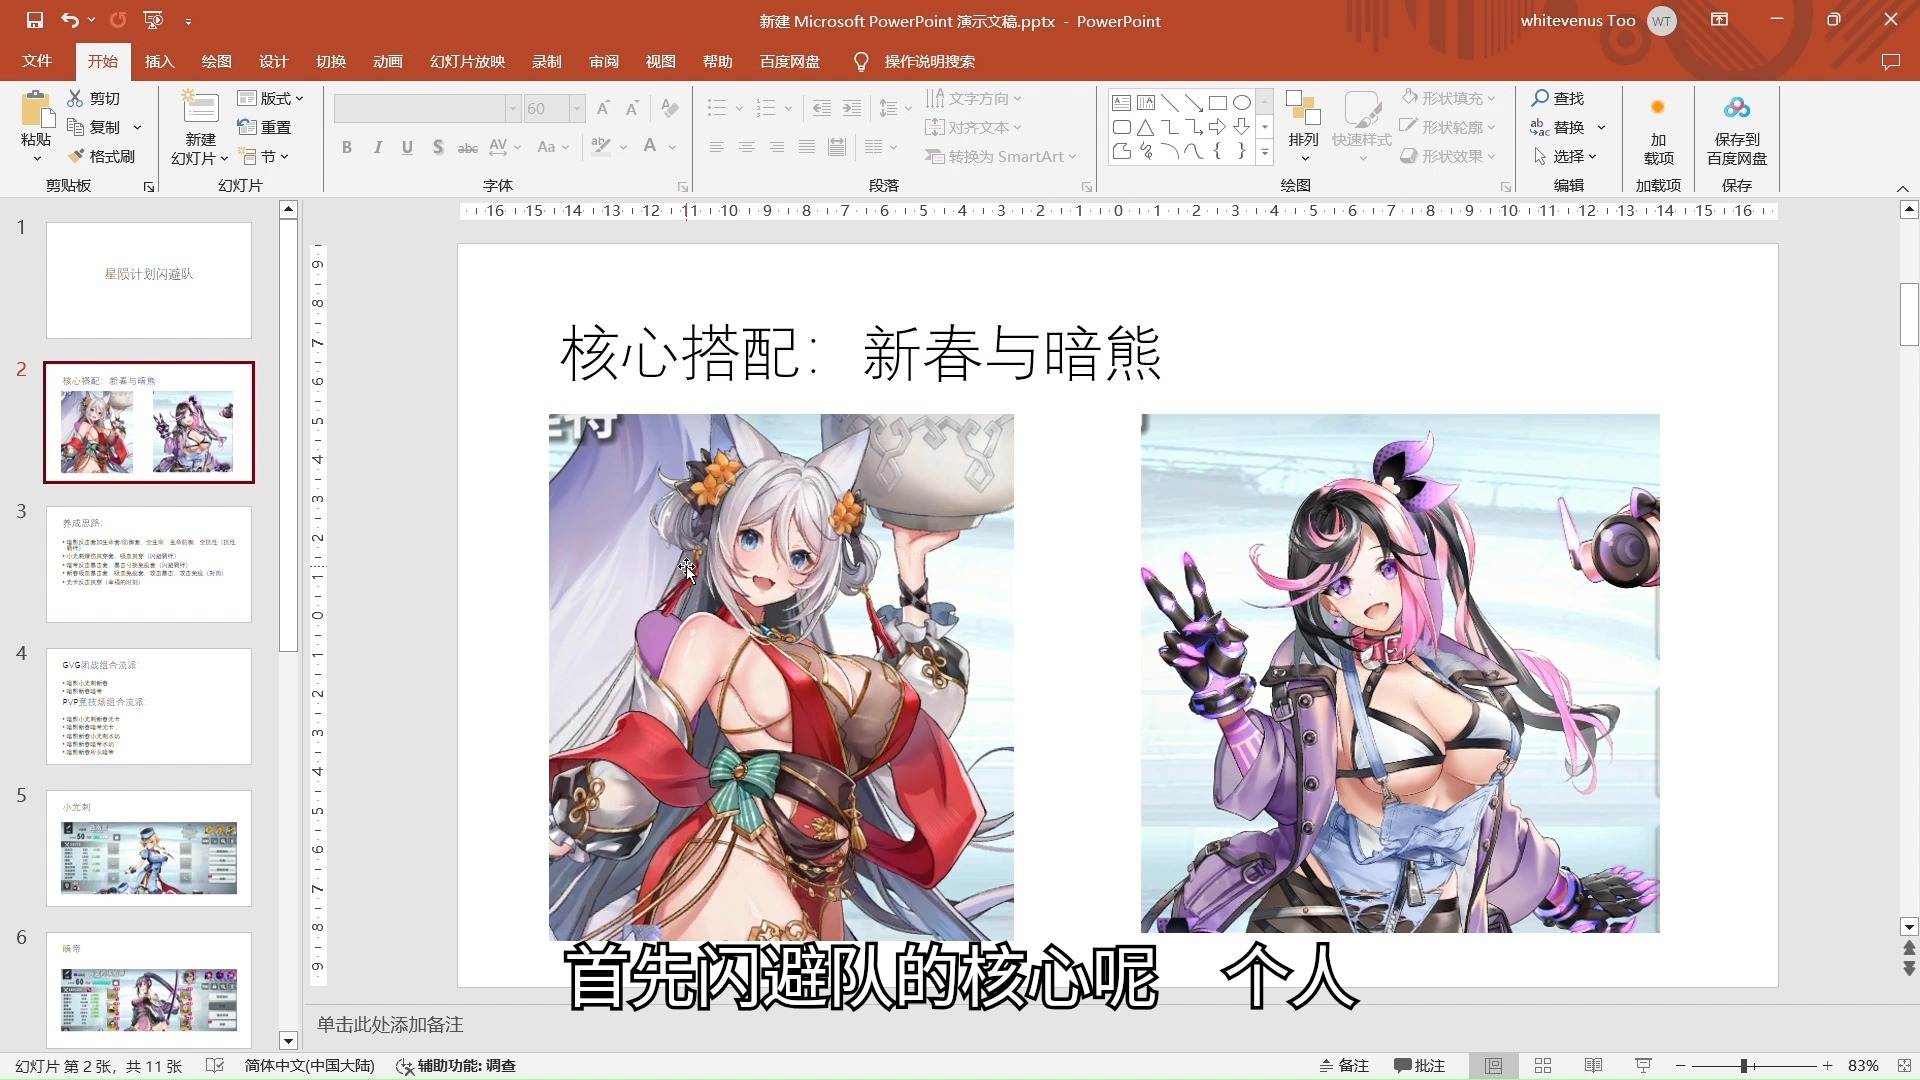Image resolution: width=1920 pixels, height=1080 pixels.
Task: Start Slide Show icon in status bar
Action: (1643, 1066)
